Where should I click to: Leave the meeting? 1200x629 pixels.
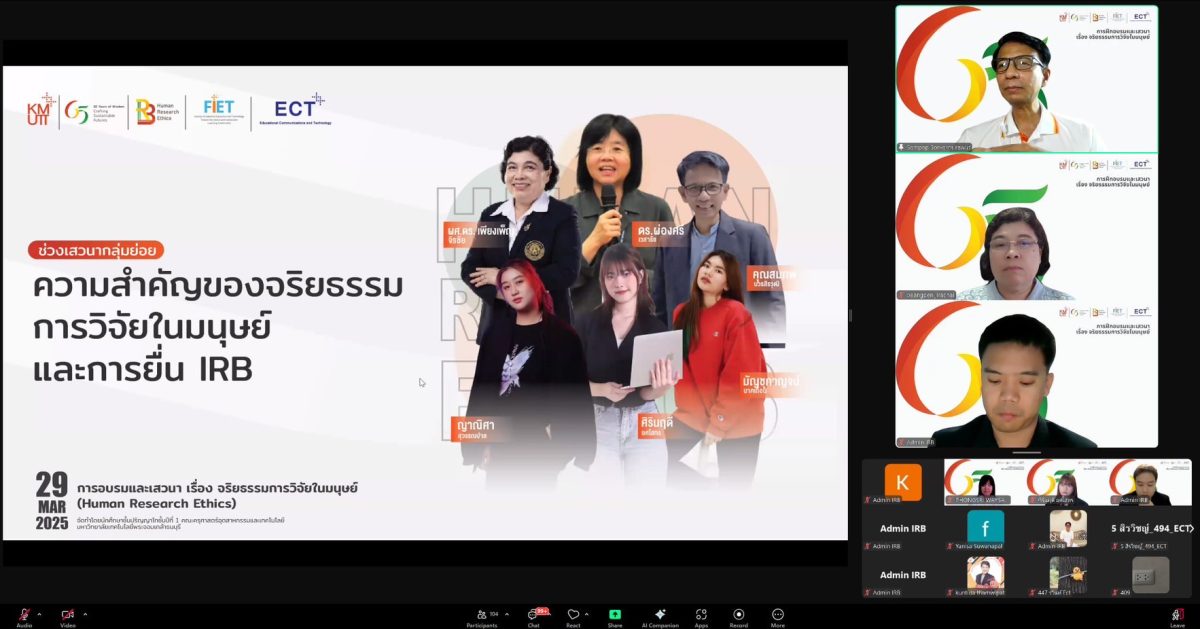pyautogui.click(x=1178, y=616)
